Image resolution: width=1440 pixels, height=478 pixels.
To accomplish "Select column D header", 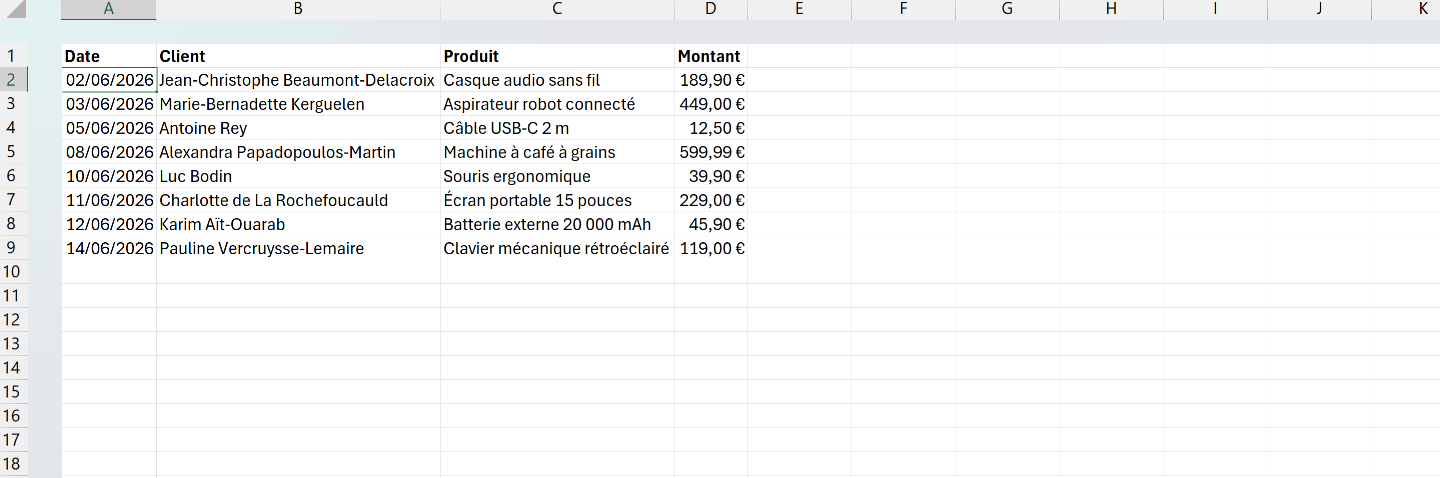I will tap(711, 9).
